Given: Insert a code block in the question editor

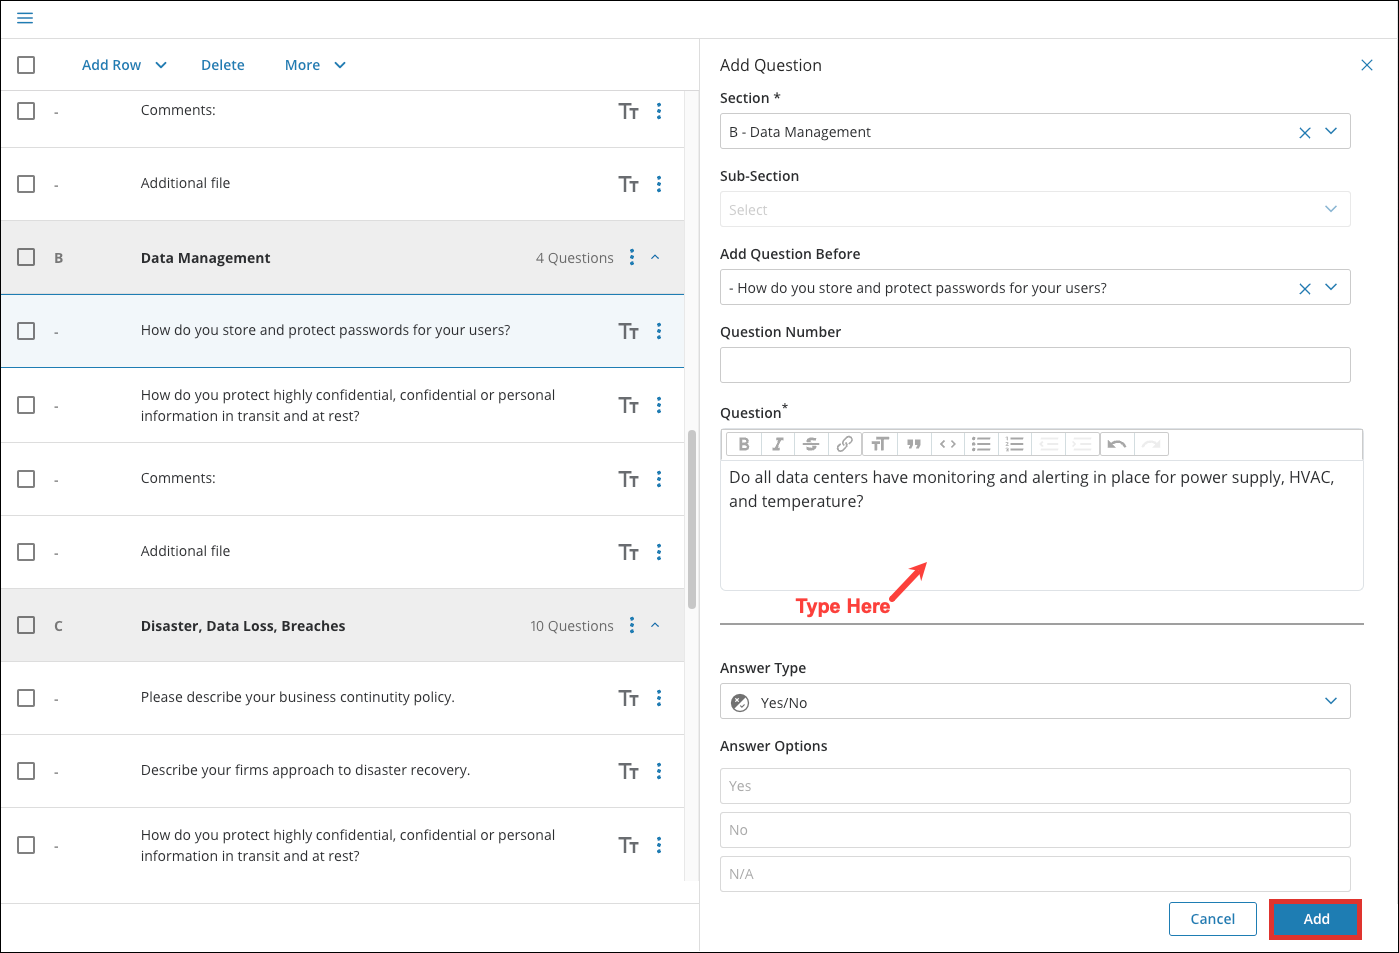Looking at the screenshot, I should pyautogui.click(x=947, y=443).
